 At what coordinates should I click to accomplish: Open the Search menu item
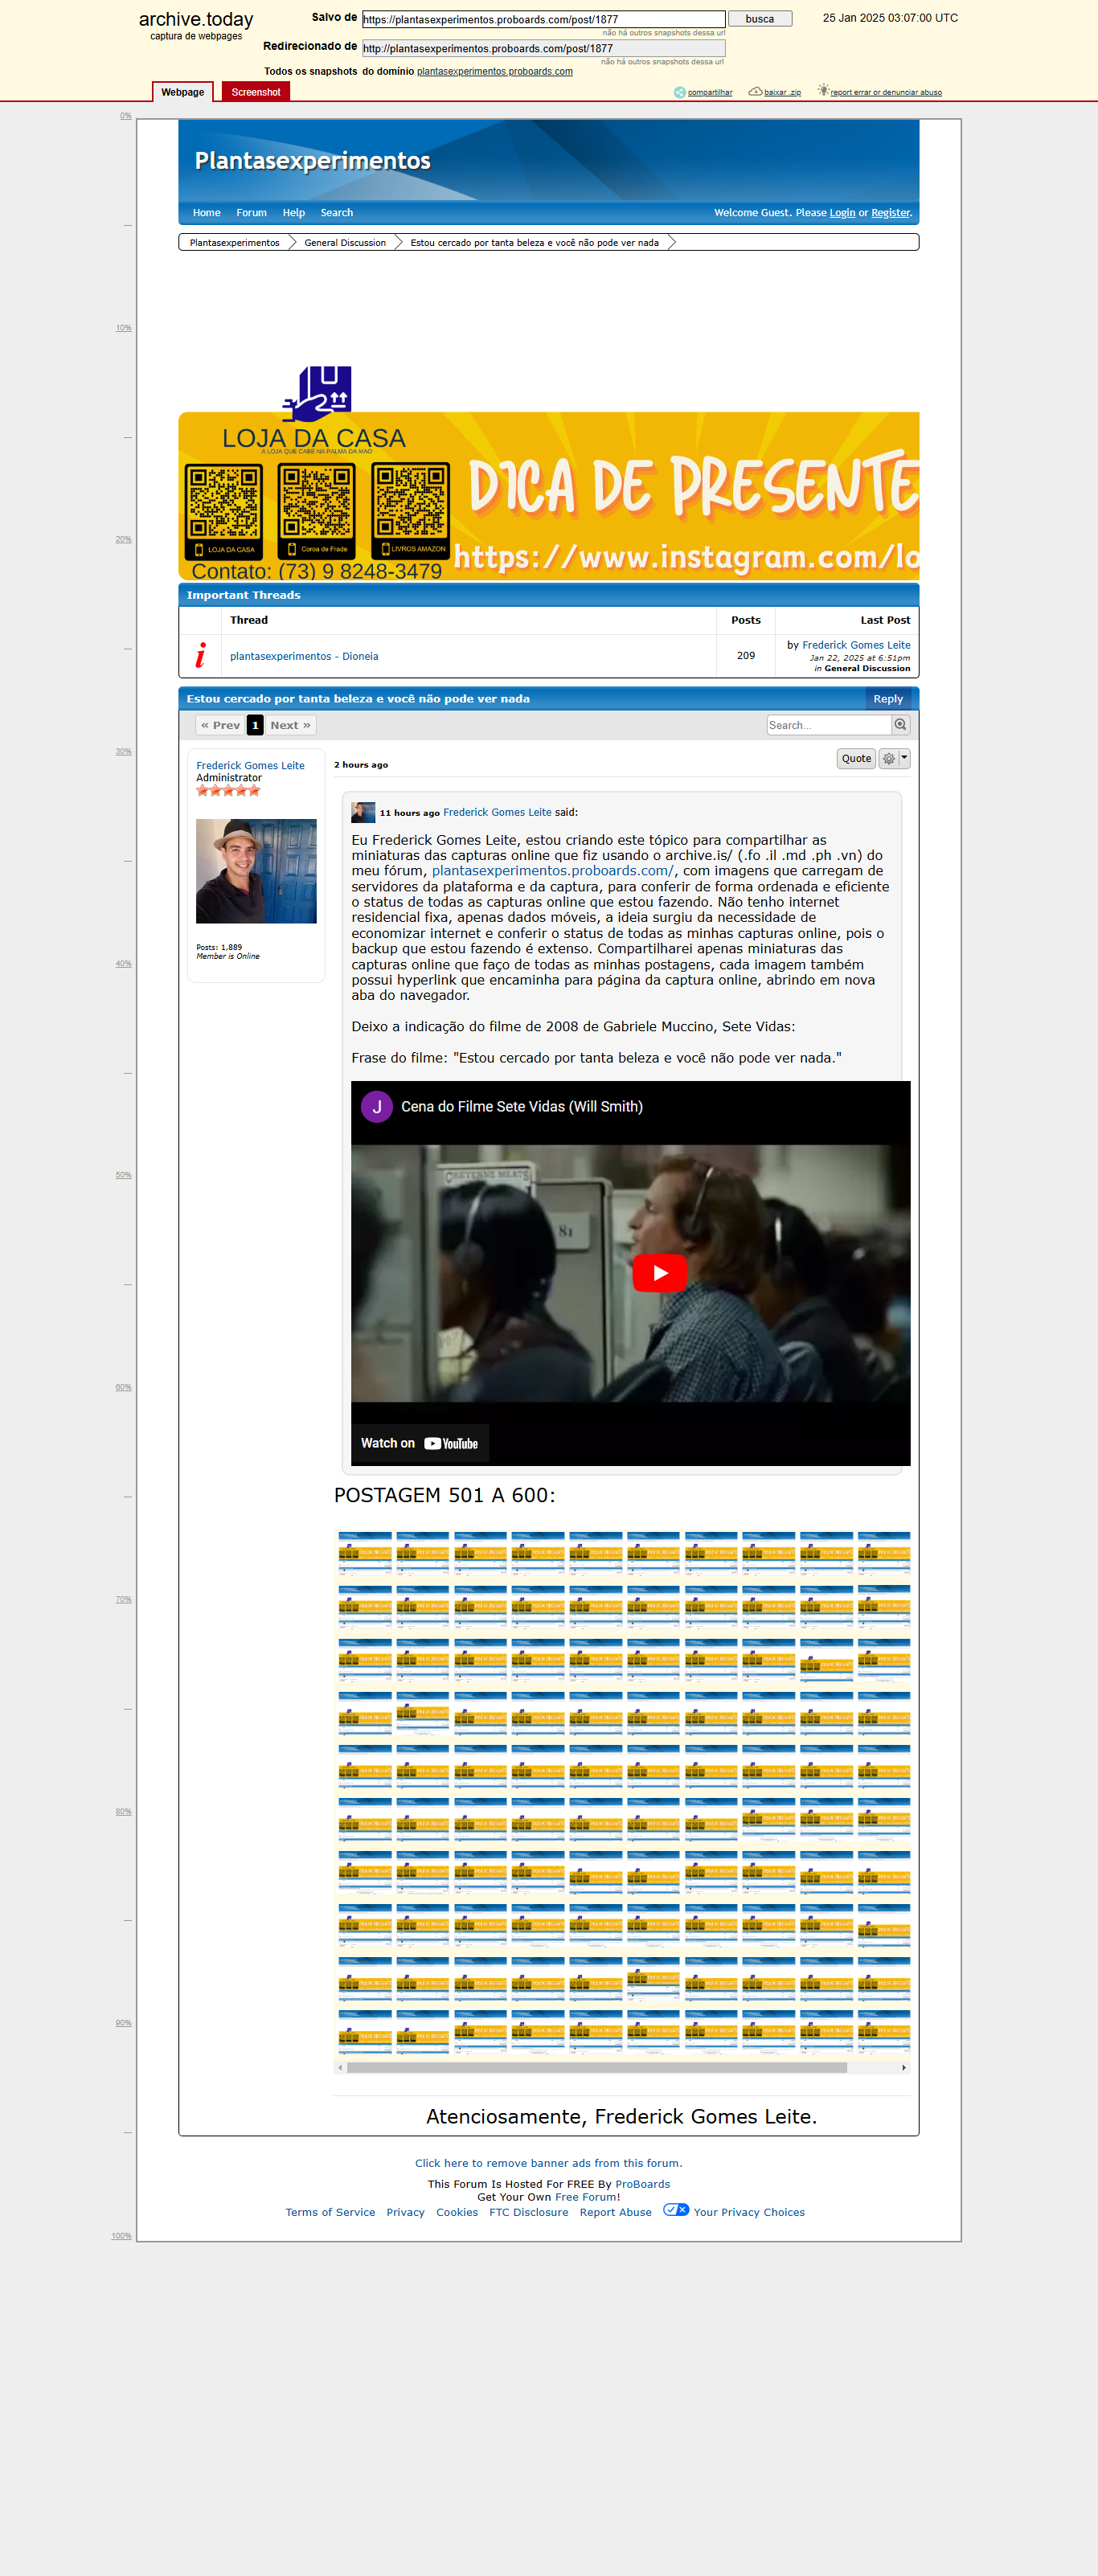(x=336, y=213)
